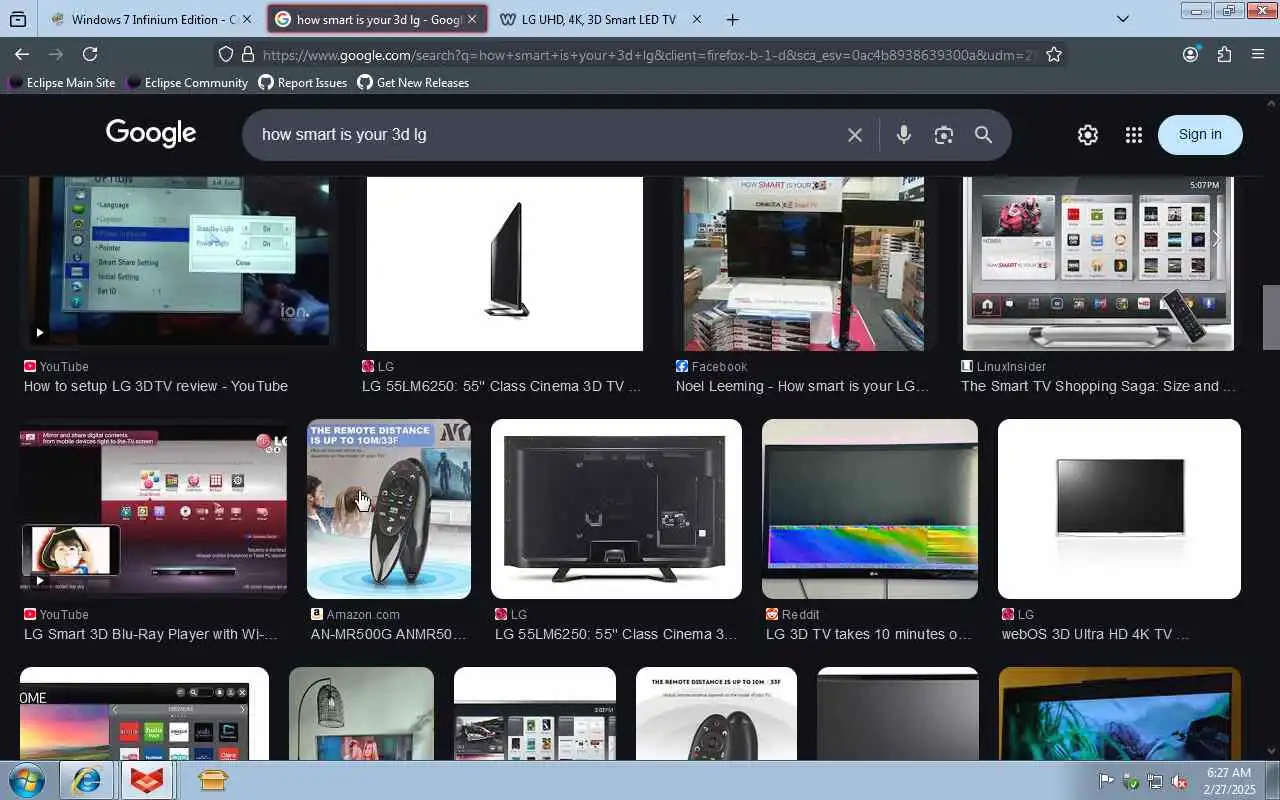Open the Extensions puzzle icon
Viewport: 1280px width, 800px height.
pos(1224,54)
